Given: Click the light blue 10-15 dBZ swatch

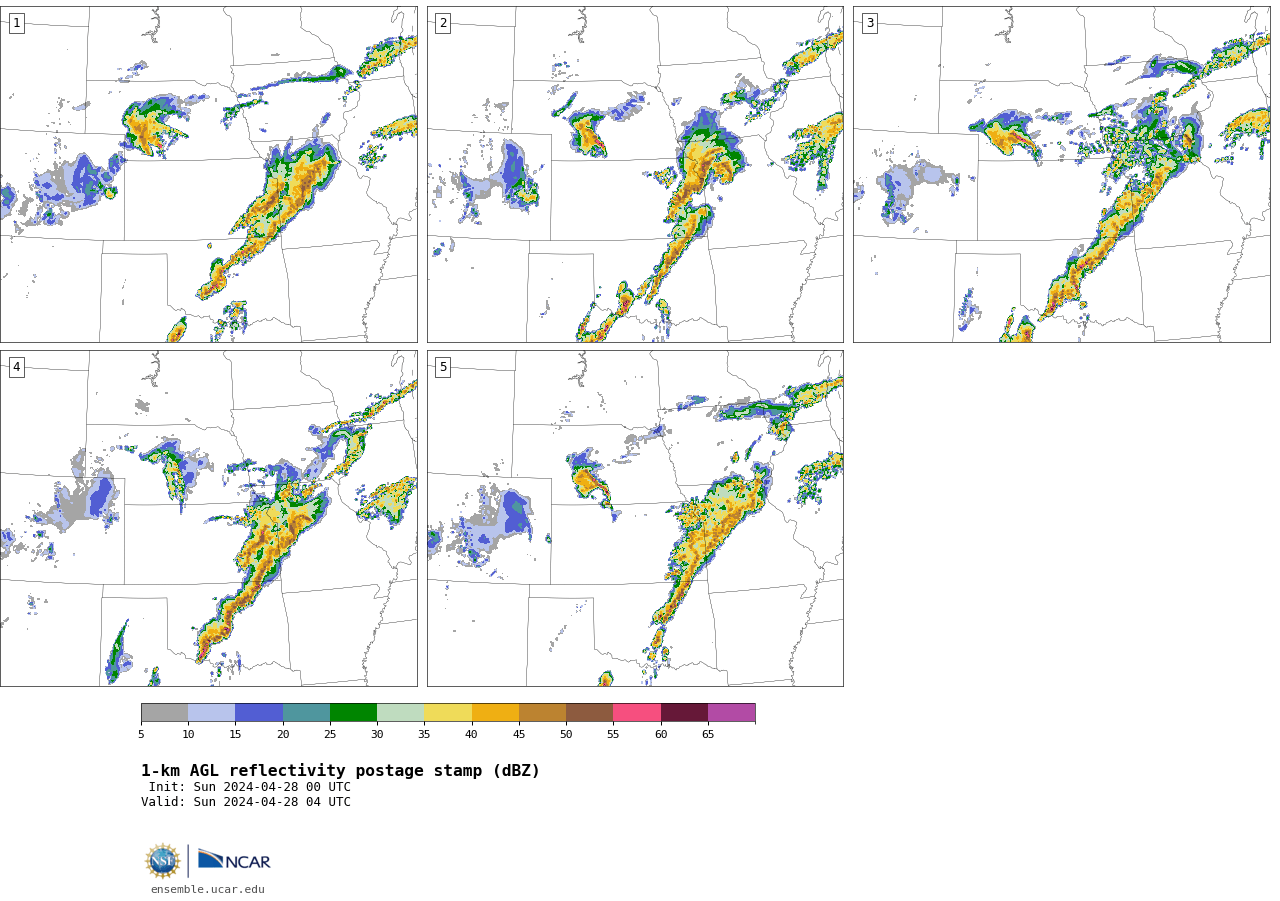Looking at the screenshot, I should tap(212, 713).
